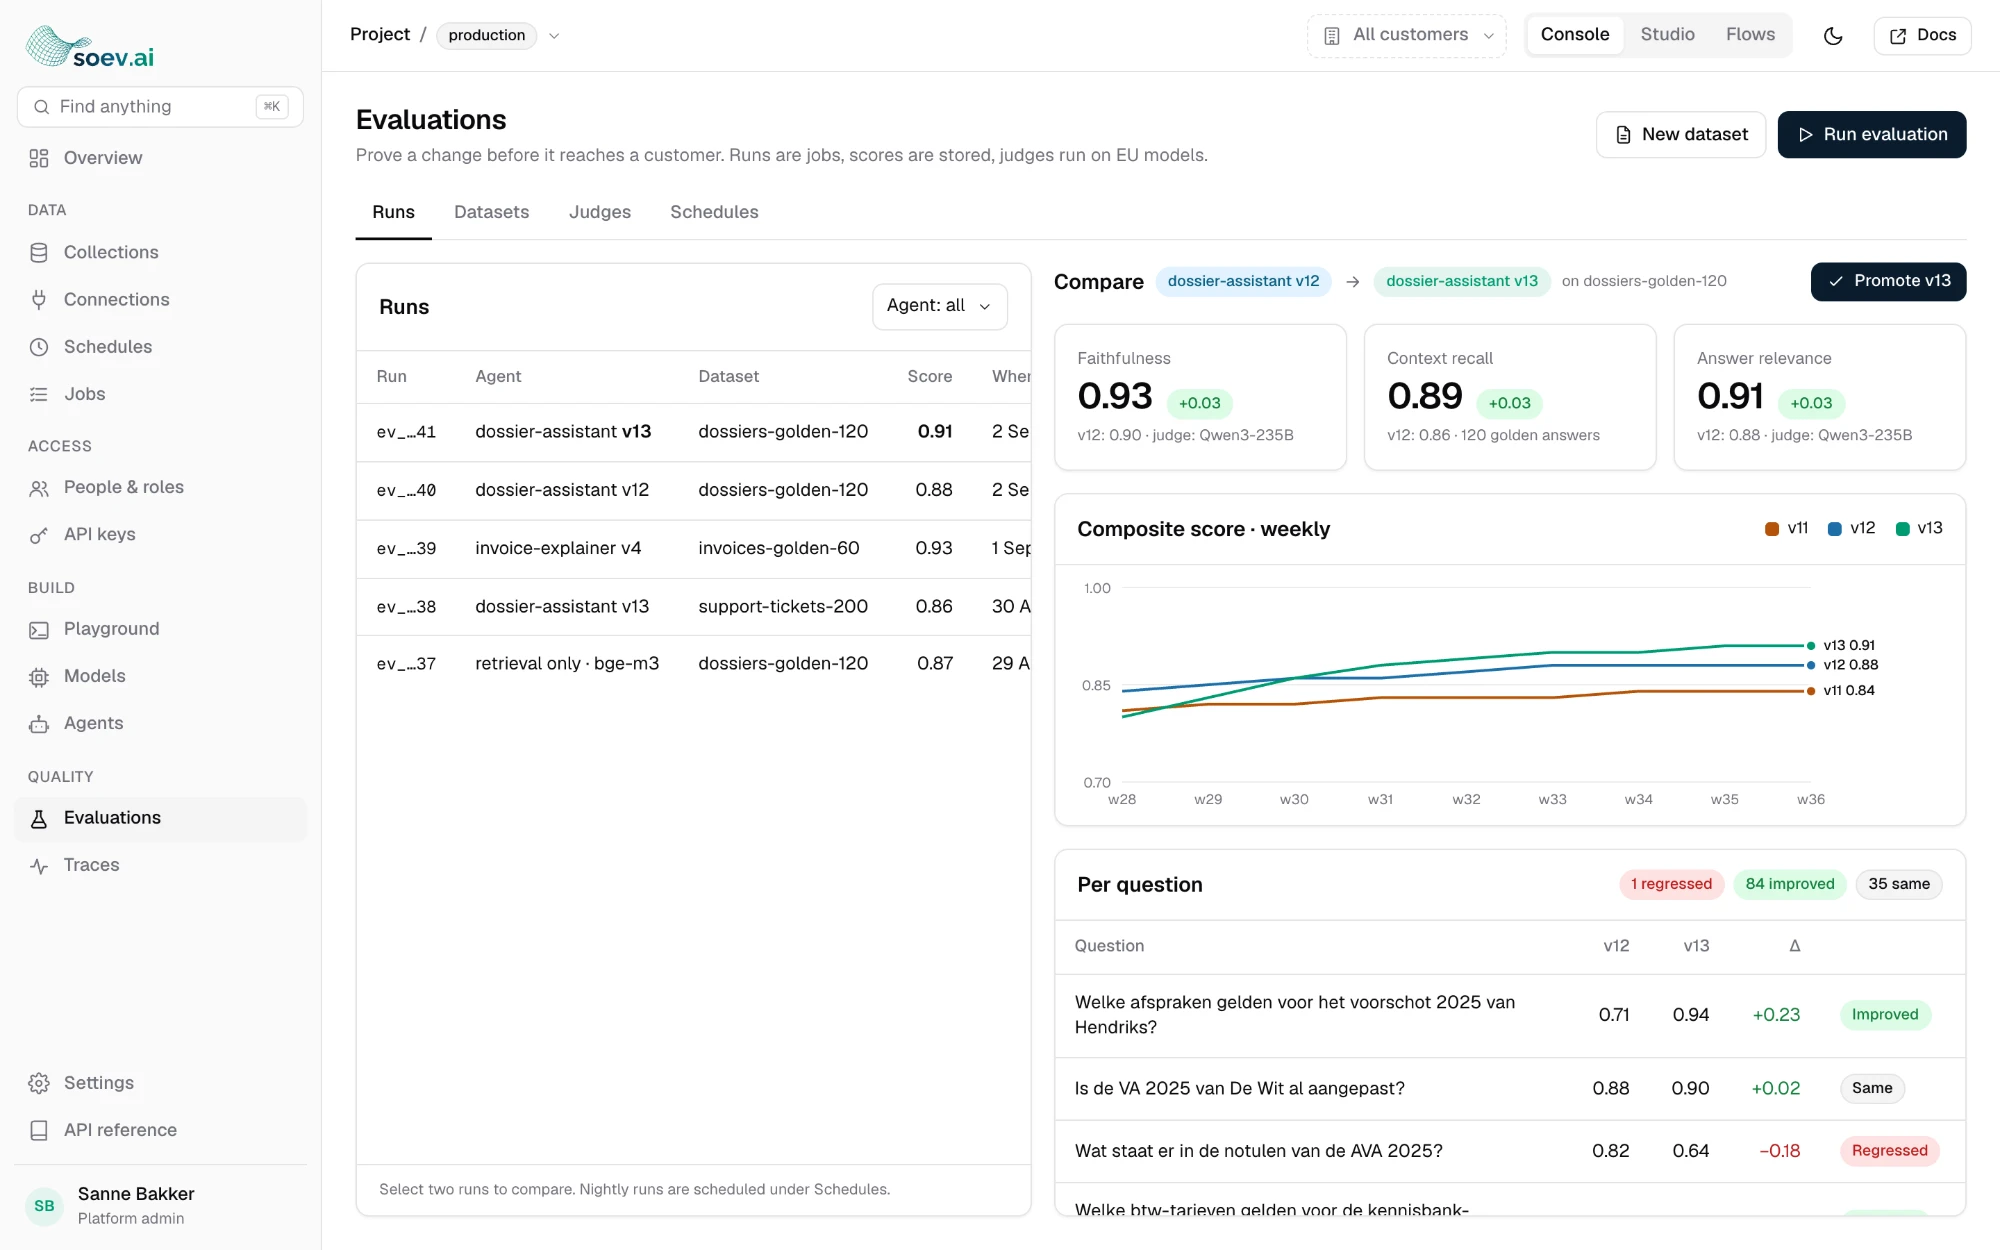Select run ev_…40 row

pos(693,491)
